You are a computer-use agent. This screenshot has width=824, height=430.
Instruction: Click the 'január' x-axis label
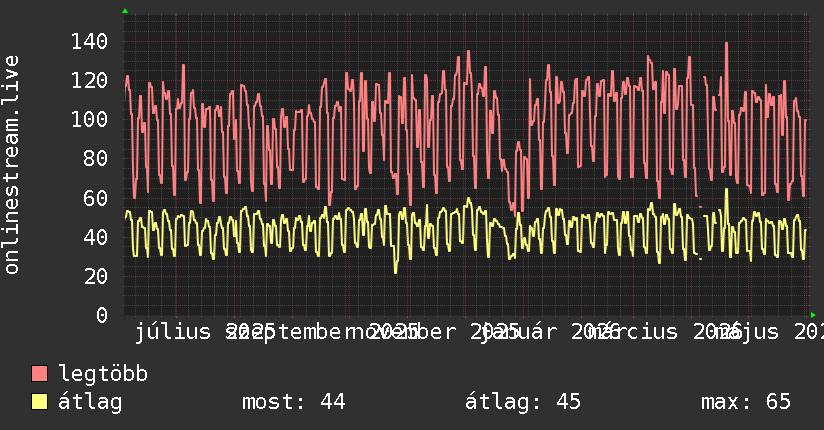pyautogui.click(x=519, y=332)
